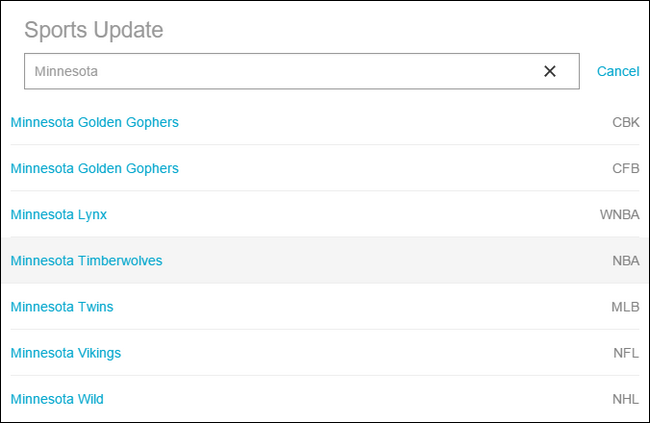This screenshot has width=650, height=423.
Task: Select Minnesota Golden Gophers link in CFB row
Action: [94, 168]
